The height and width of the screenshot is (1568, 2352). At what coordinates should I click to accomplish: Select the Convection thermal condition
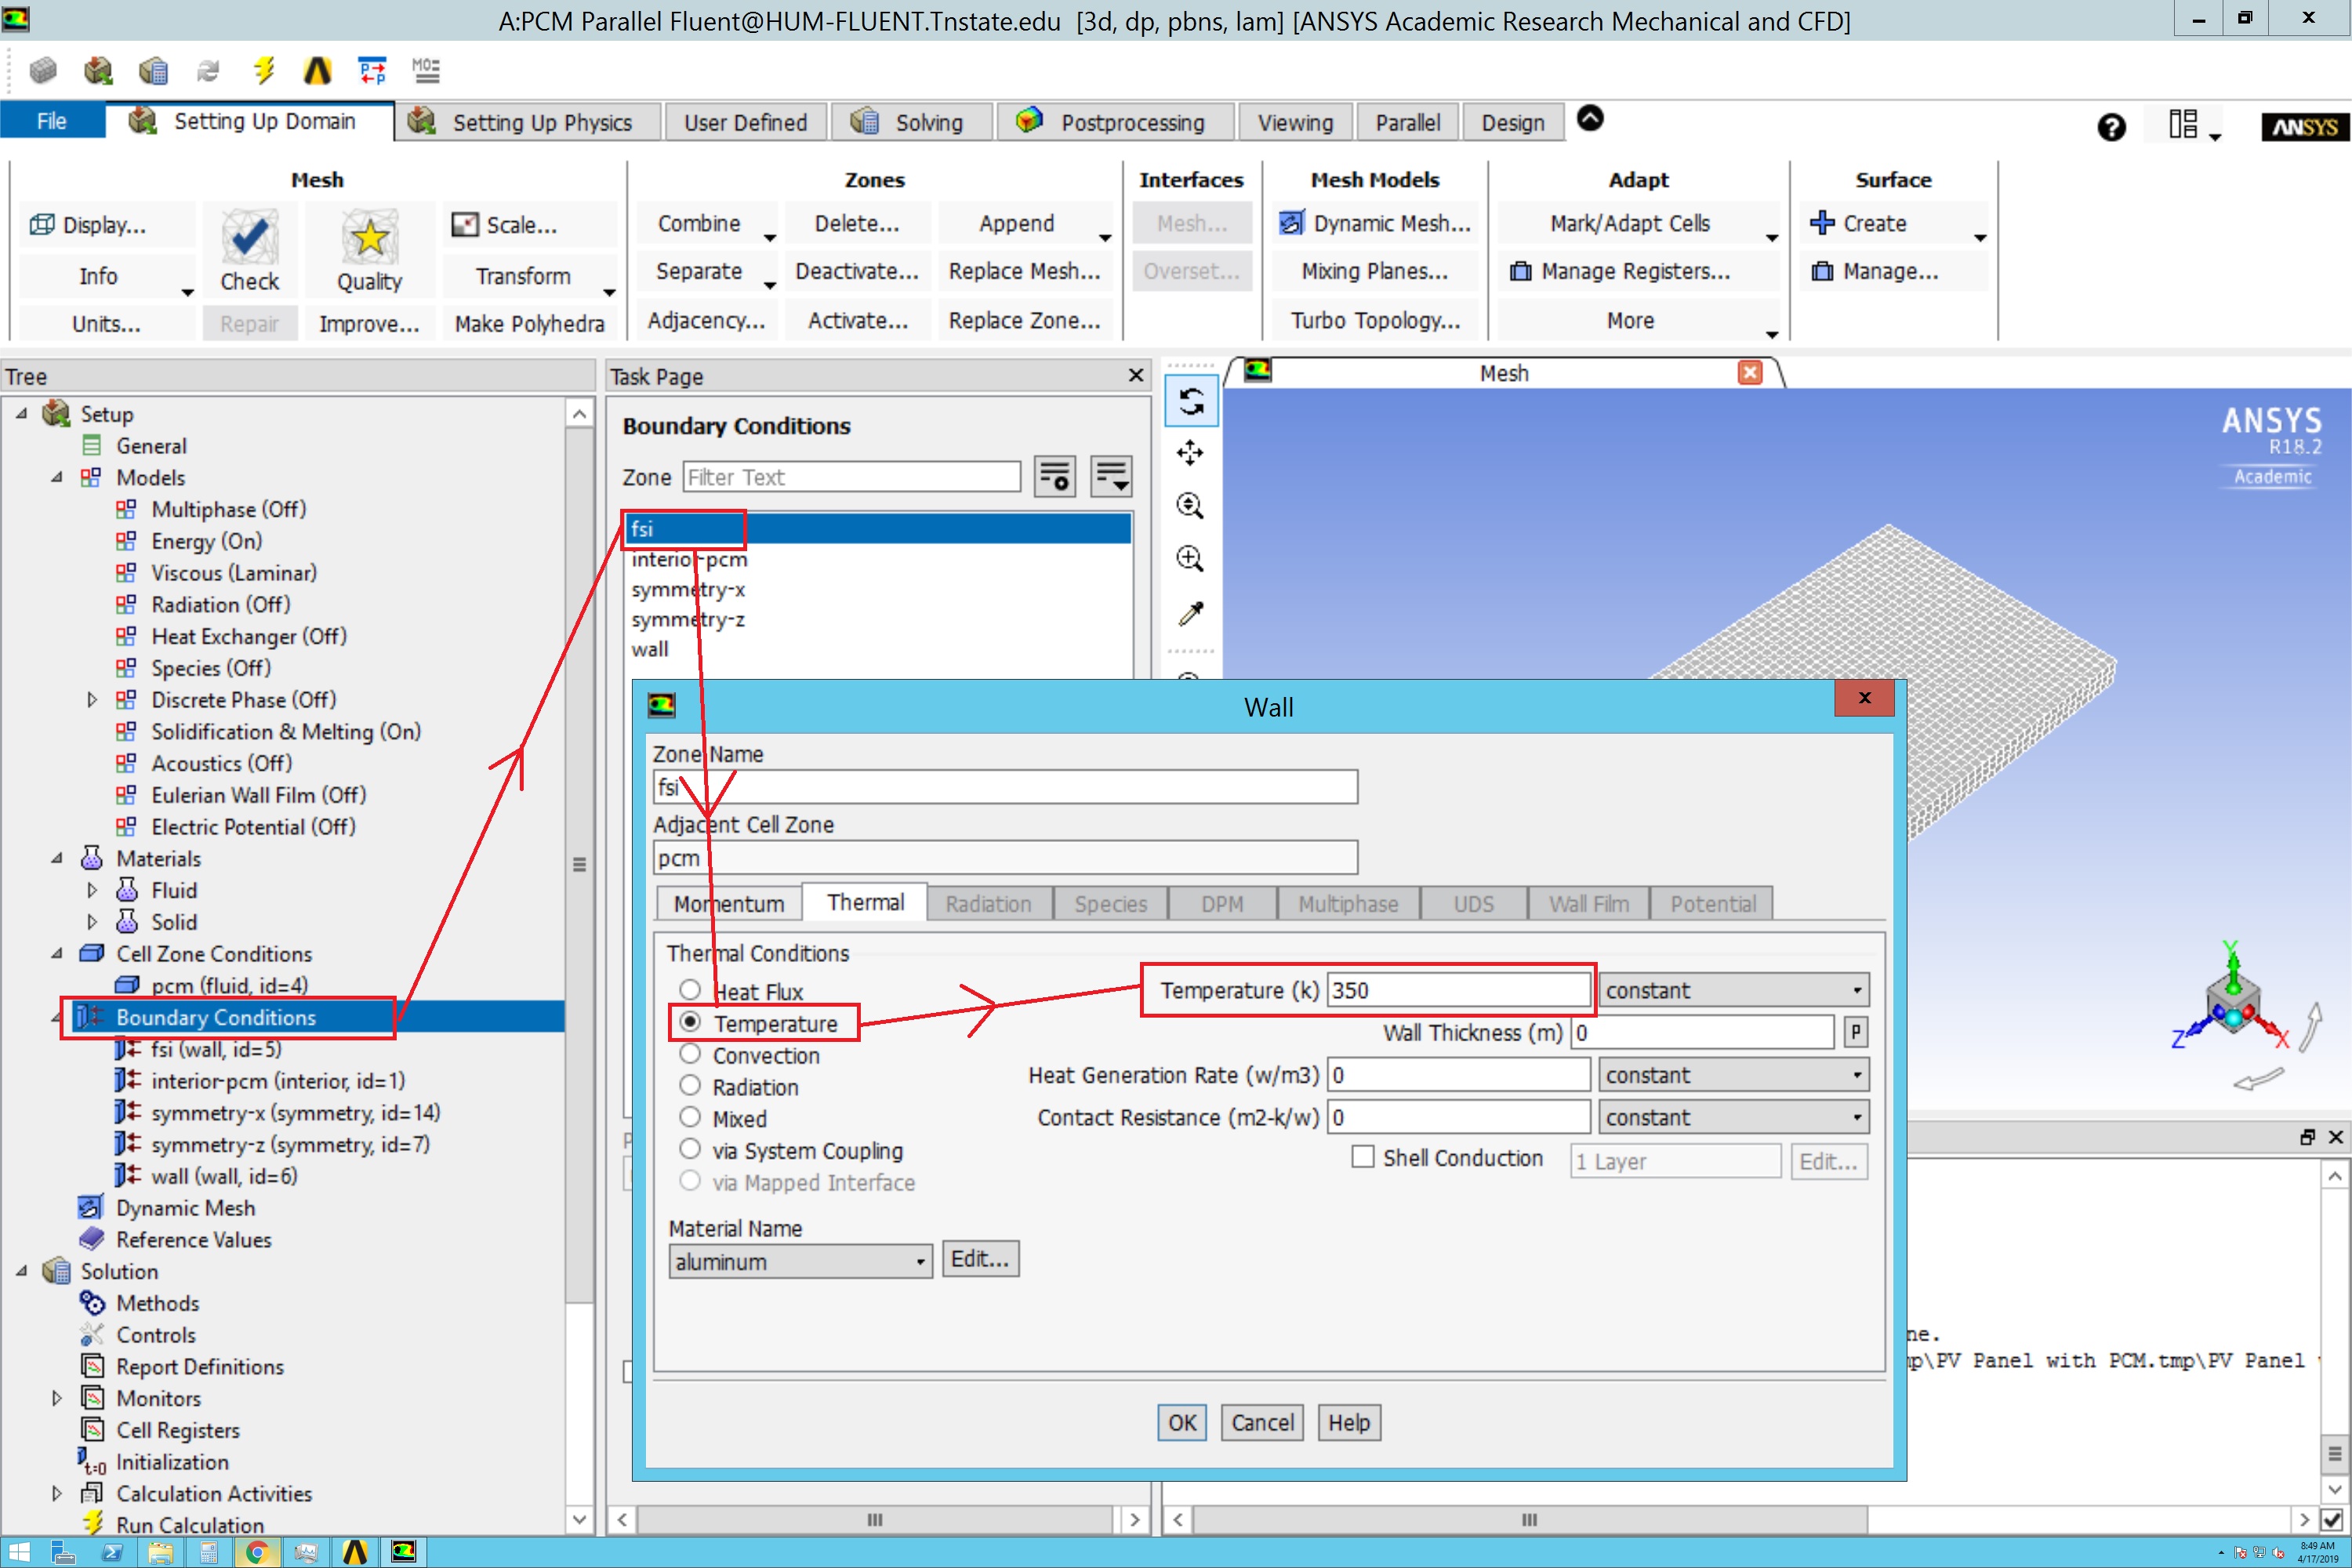tap(690, 1054)
